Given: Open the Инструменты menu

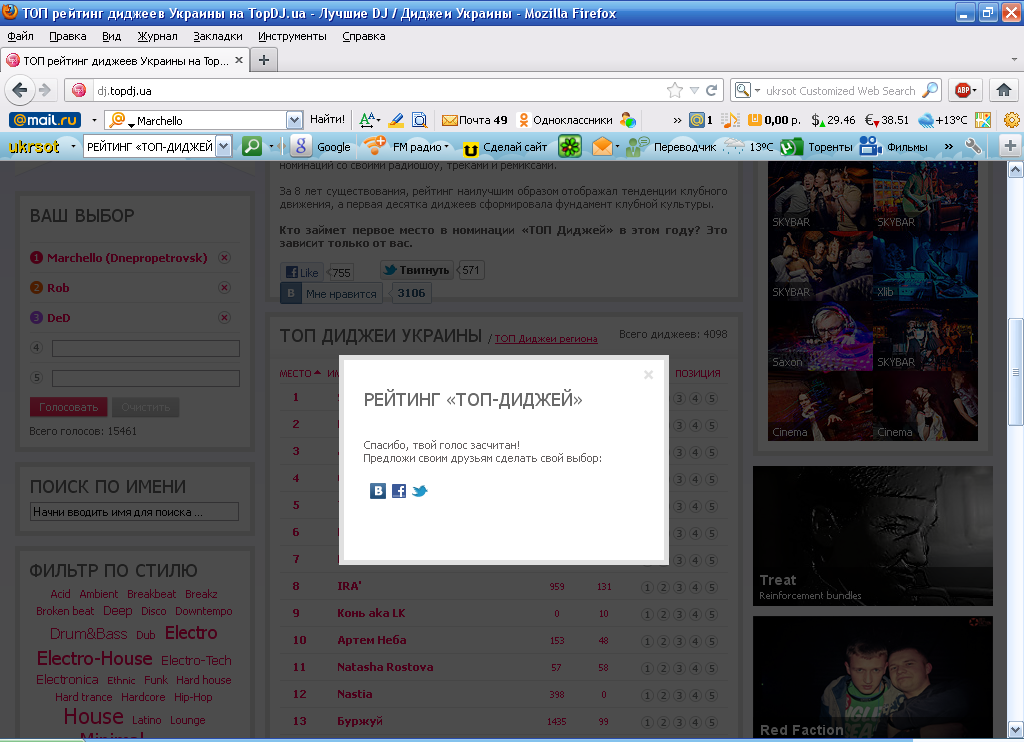Looking at the screenshot, I should [292, 36].
